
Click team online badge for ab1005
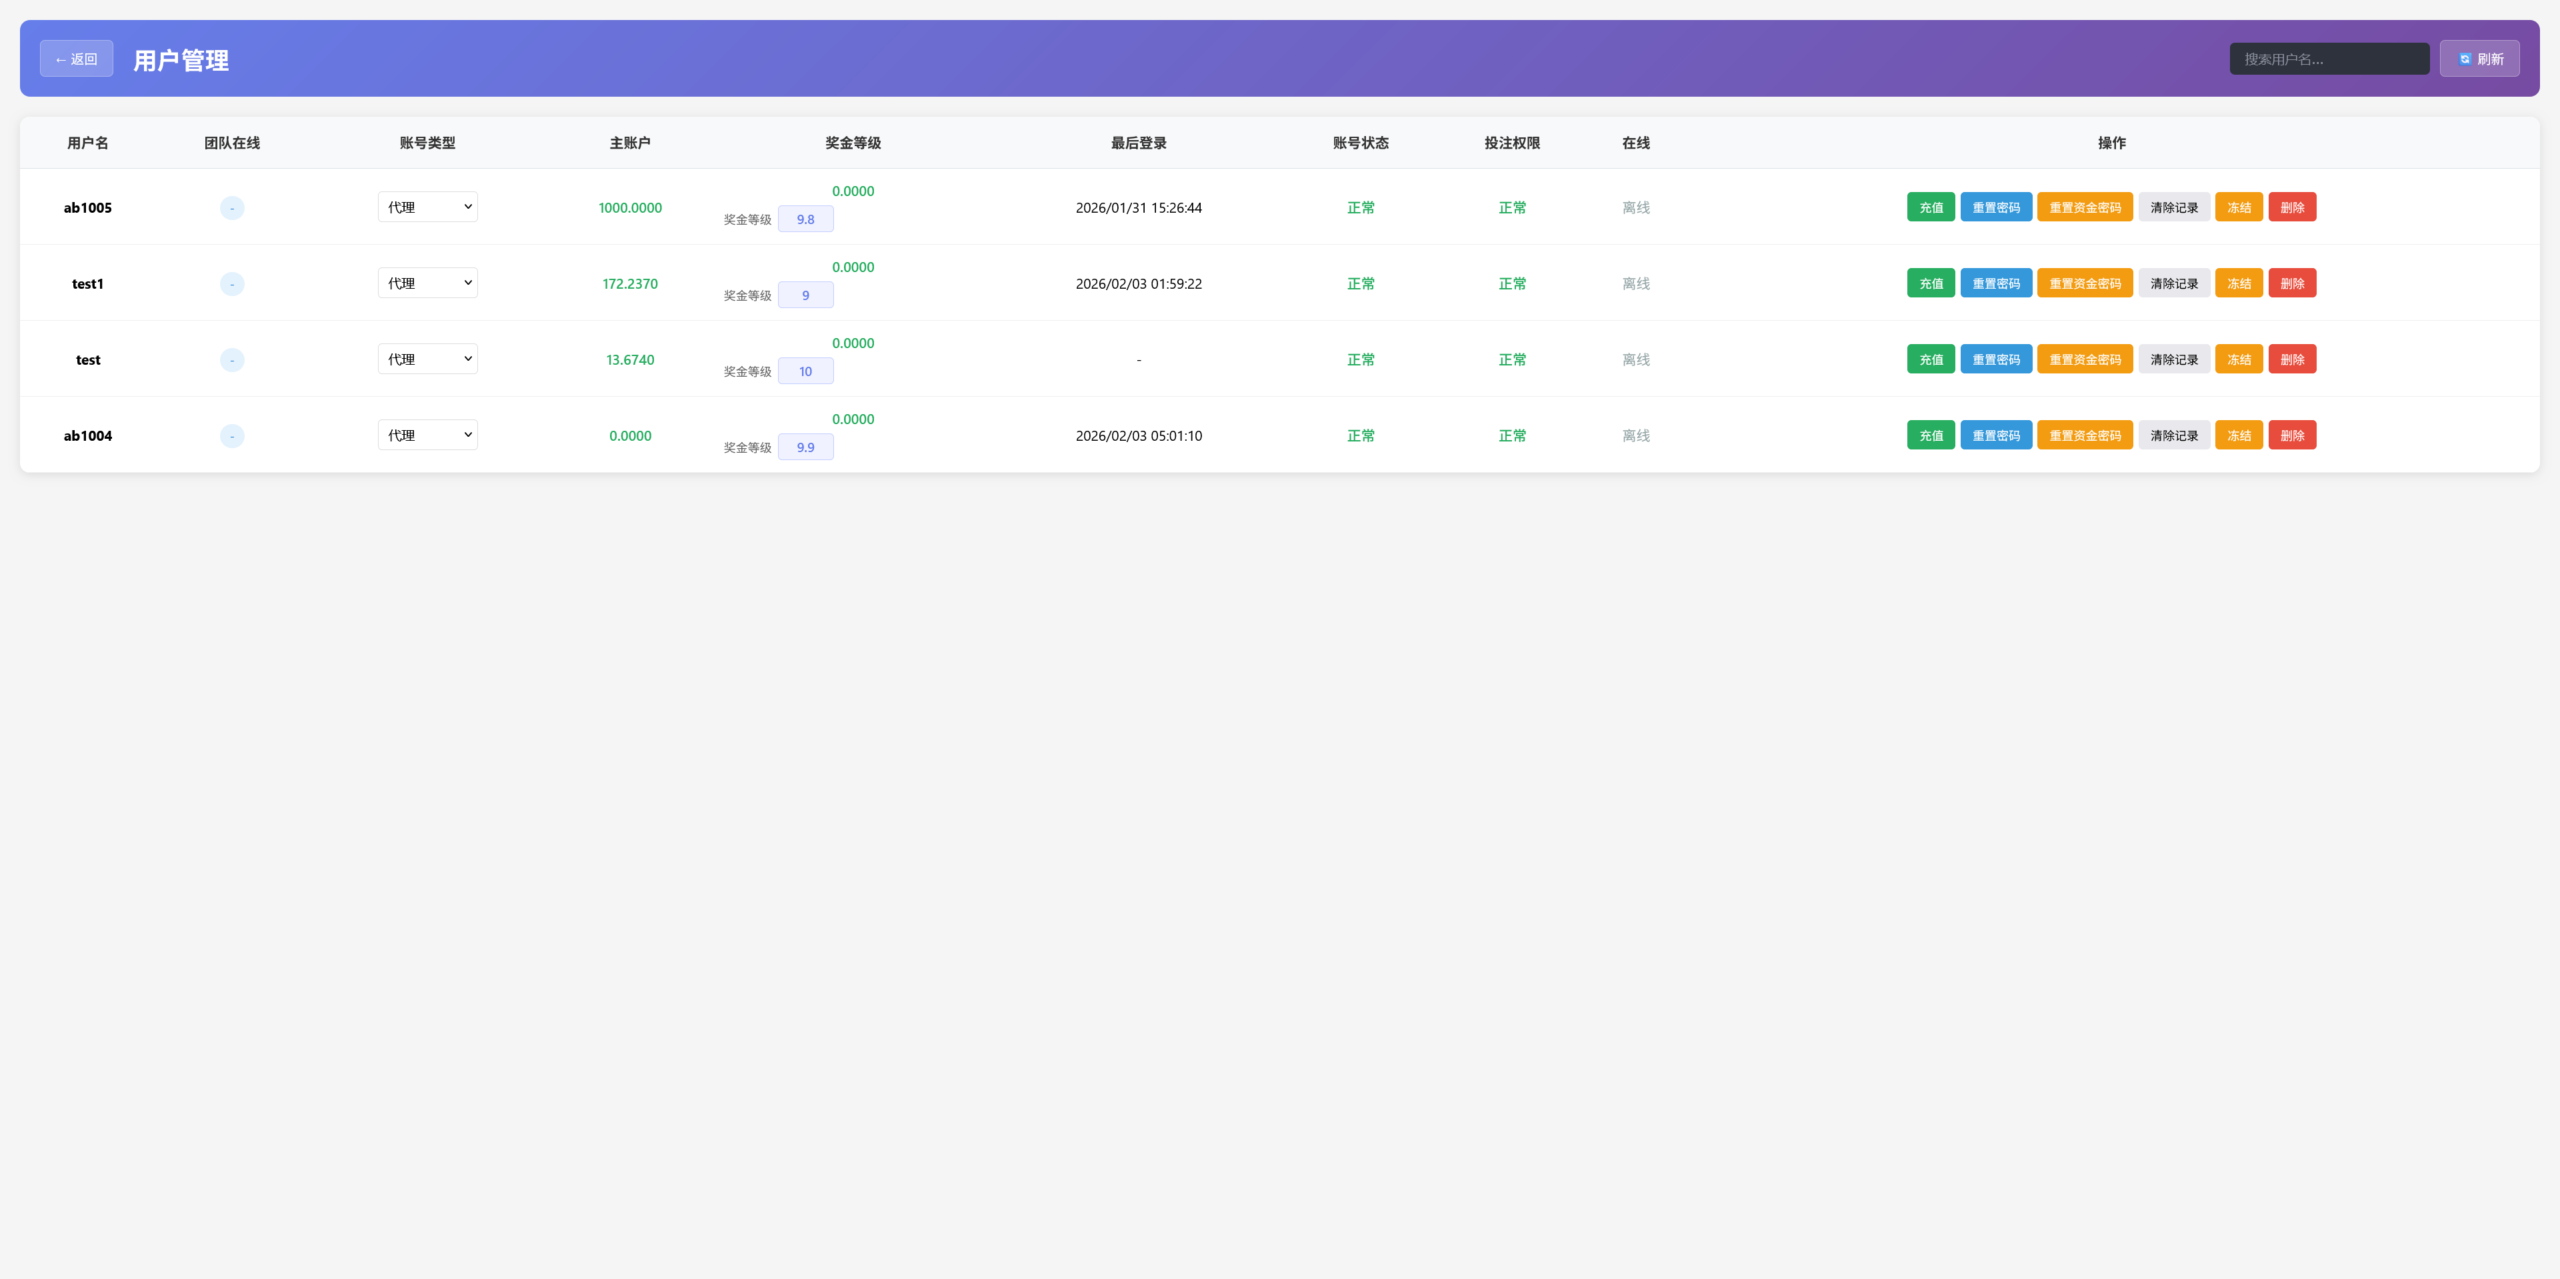point(232,207)
